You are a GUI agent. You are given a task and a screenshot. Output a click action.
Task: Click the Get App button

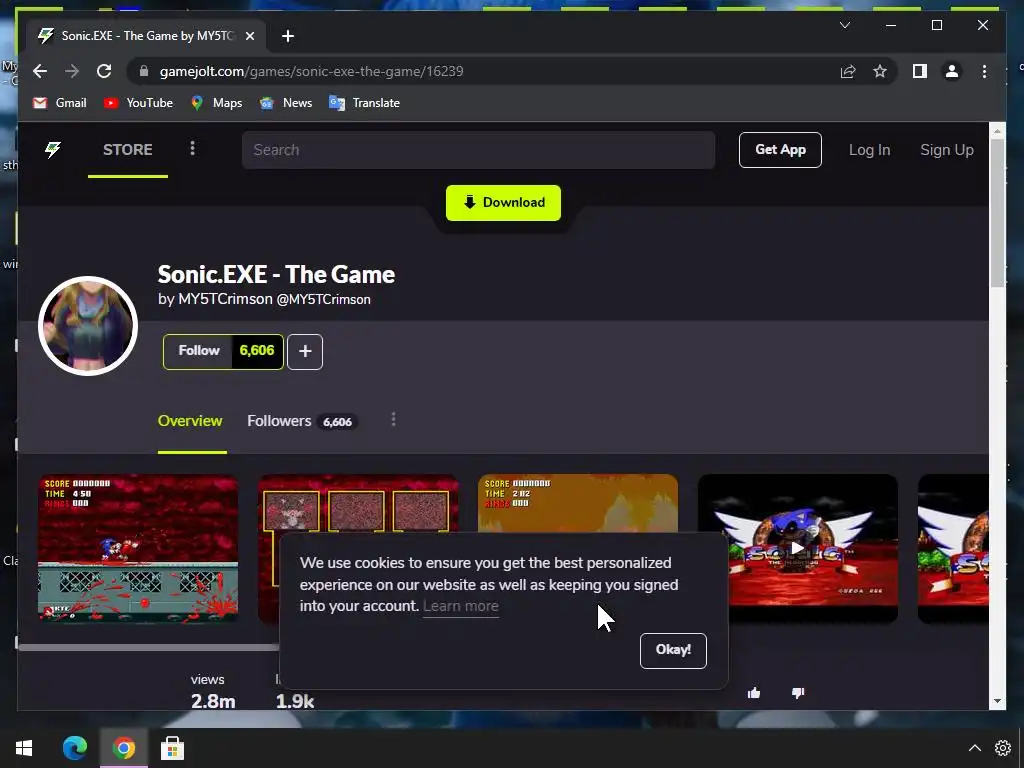pyautogui.click(x=780, y=150)
